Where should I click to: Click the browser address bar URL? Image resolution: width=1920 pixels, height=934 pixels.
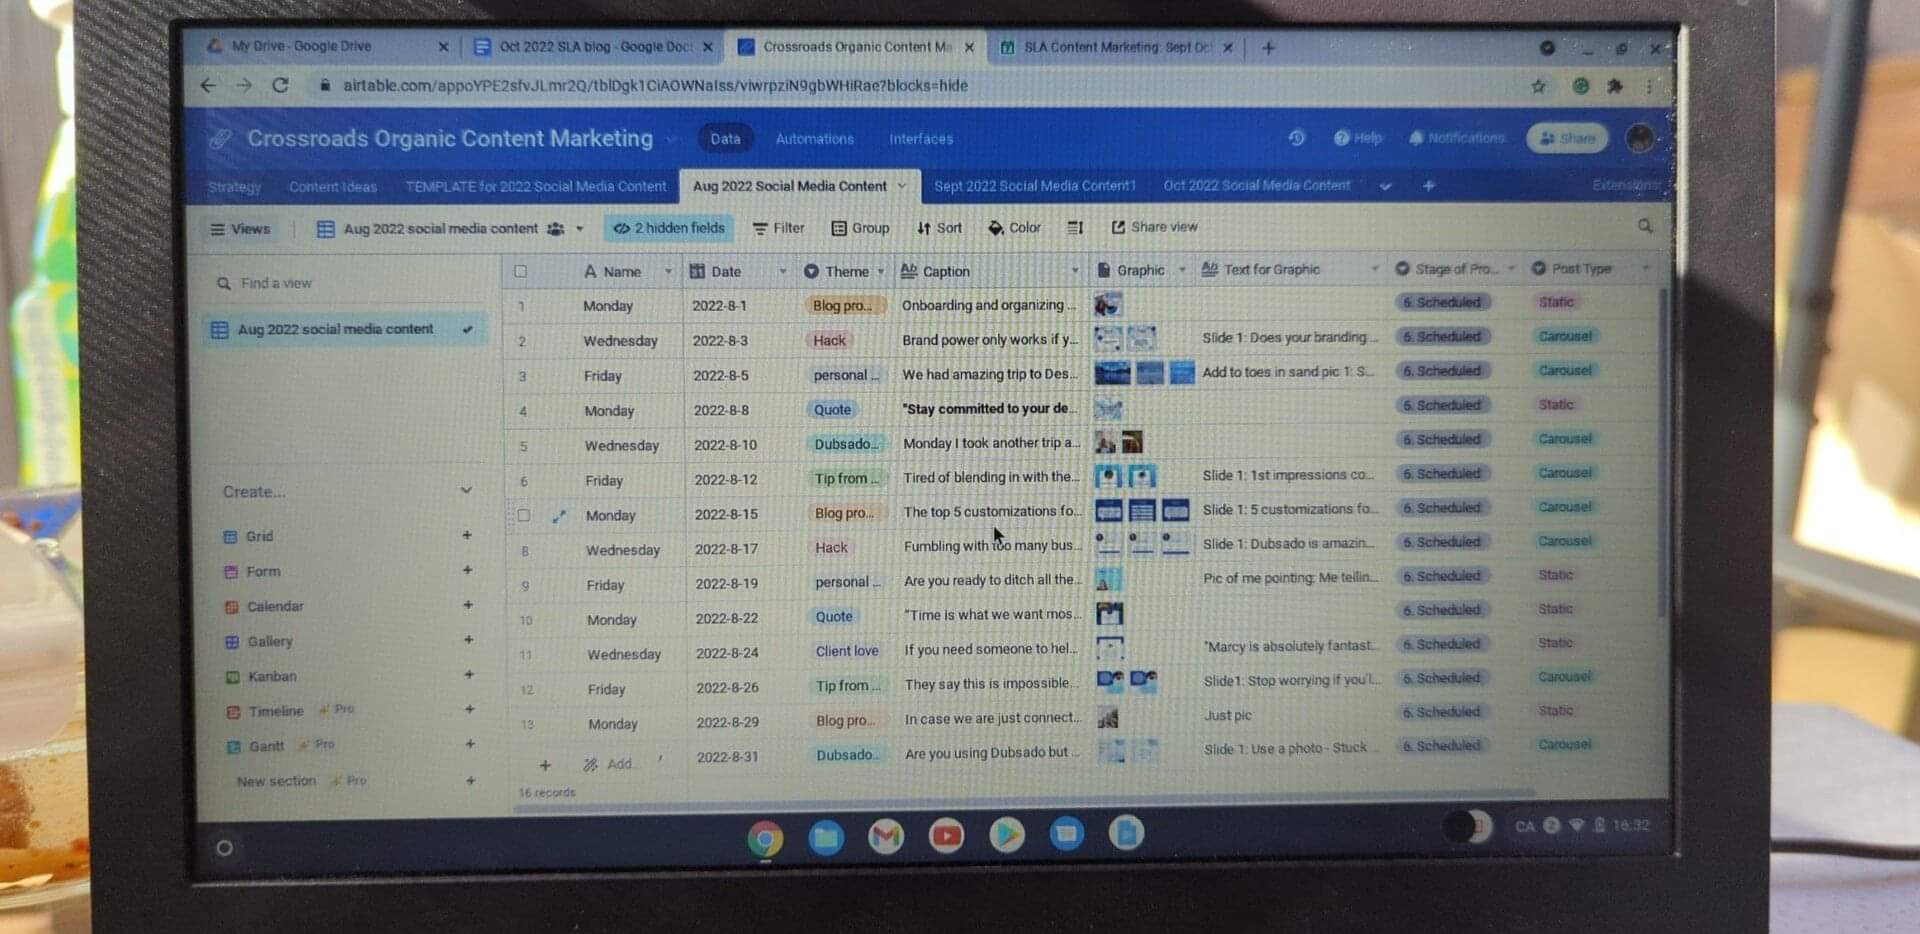pos(655,86)
